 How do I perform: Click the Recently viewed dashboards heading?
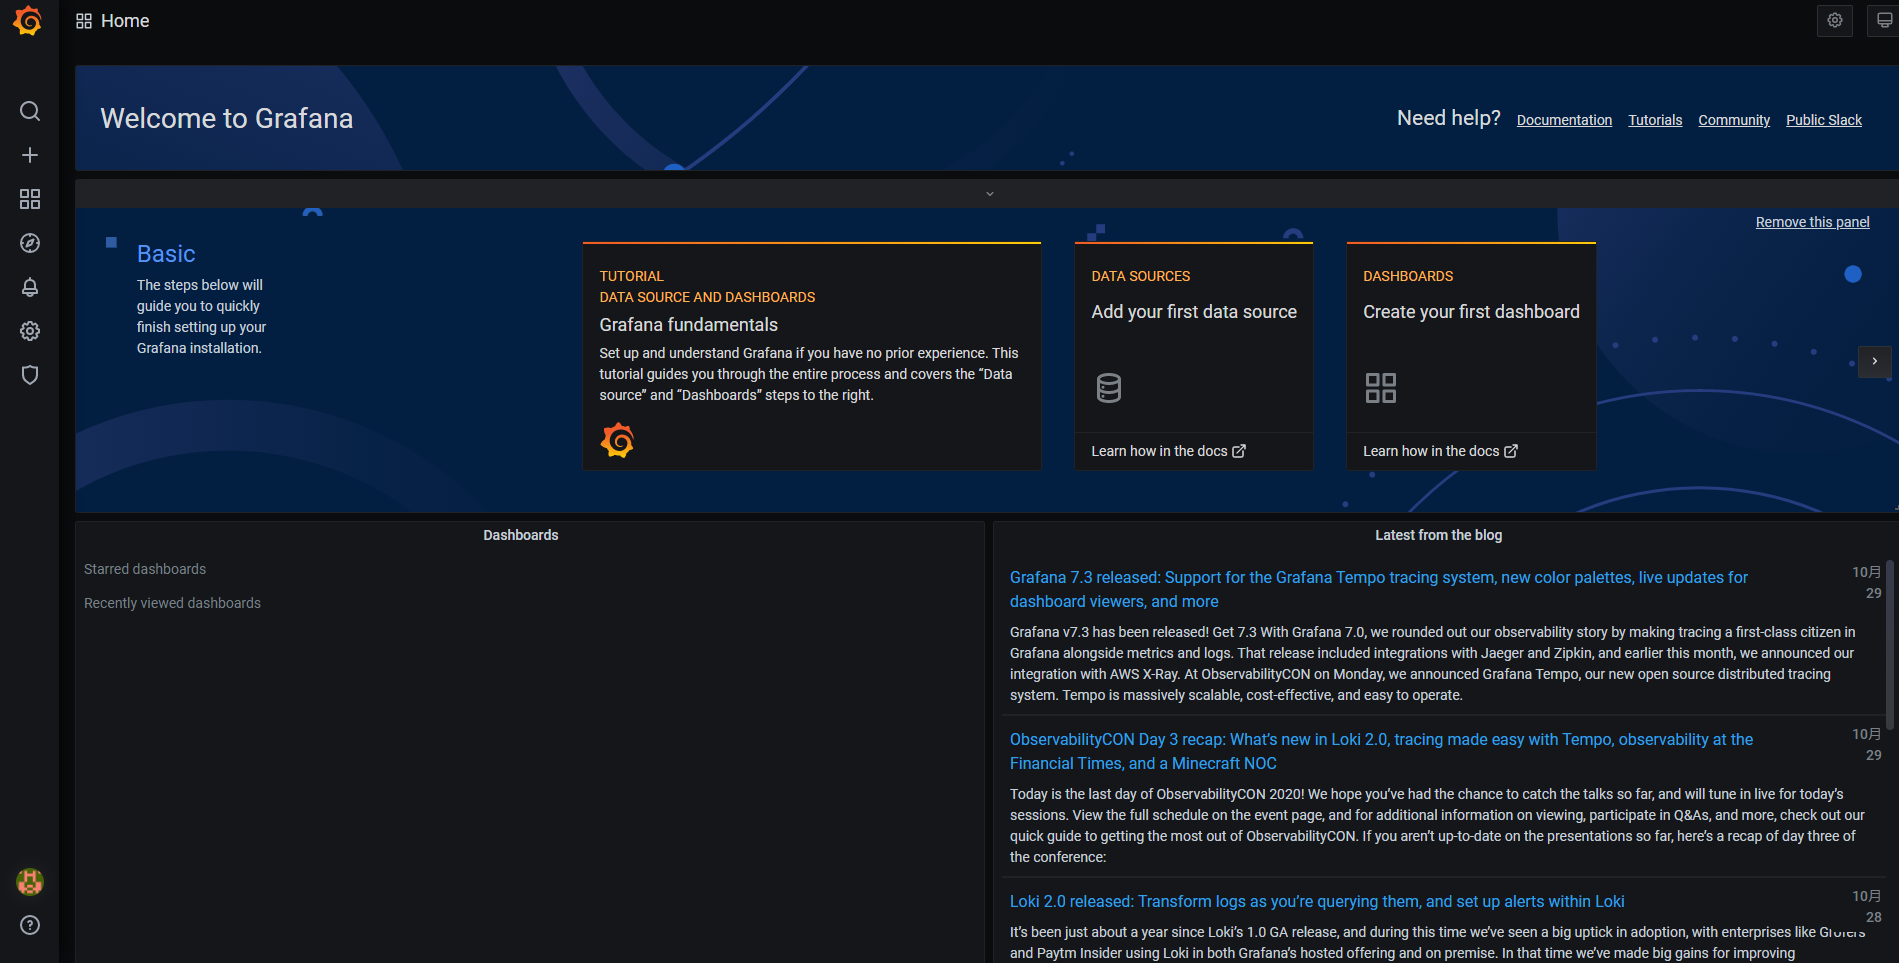(172, 603)
